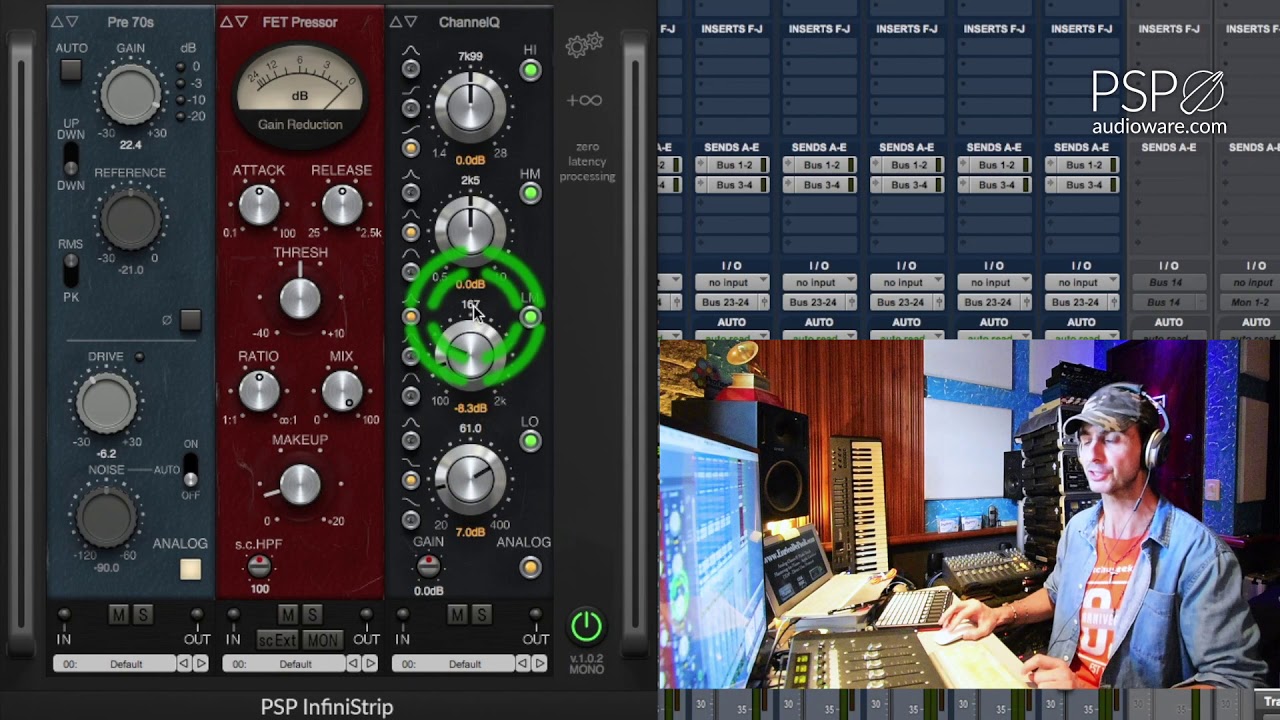Viewport: 1280px width, 720px height.
Task: Select the lit medium bell Q in HM band
Action: click(411, 232)
